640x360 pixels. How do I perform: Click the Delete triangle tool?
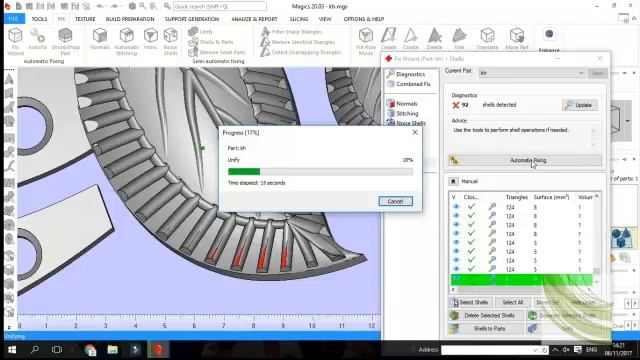(x=434, y=39)
